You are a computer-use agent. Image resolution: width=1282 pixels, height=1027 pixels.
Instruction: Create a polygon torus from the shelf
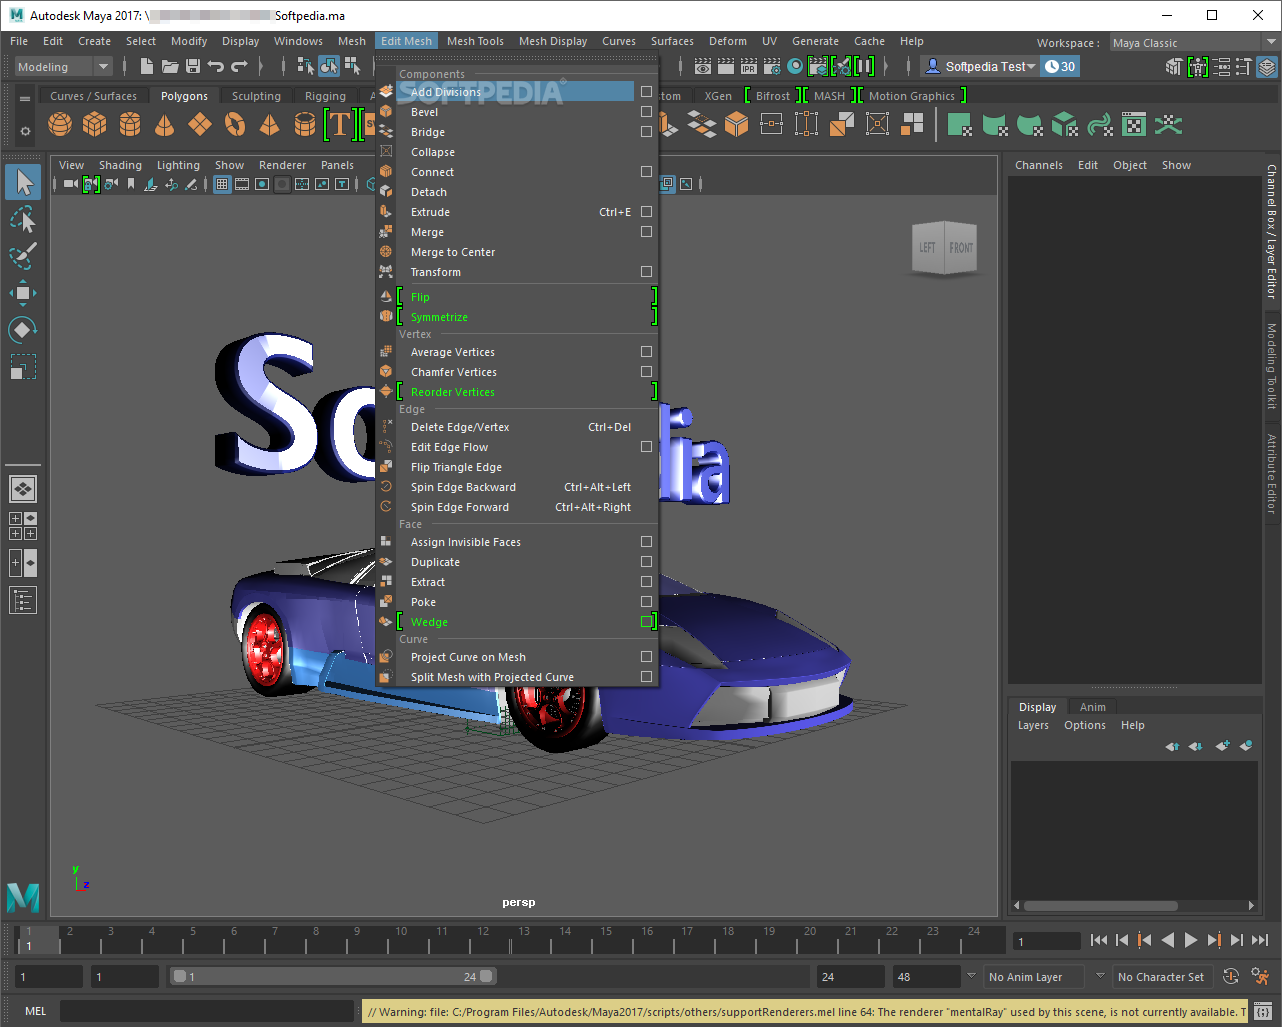[x=235, y=125]
